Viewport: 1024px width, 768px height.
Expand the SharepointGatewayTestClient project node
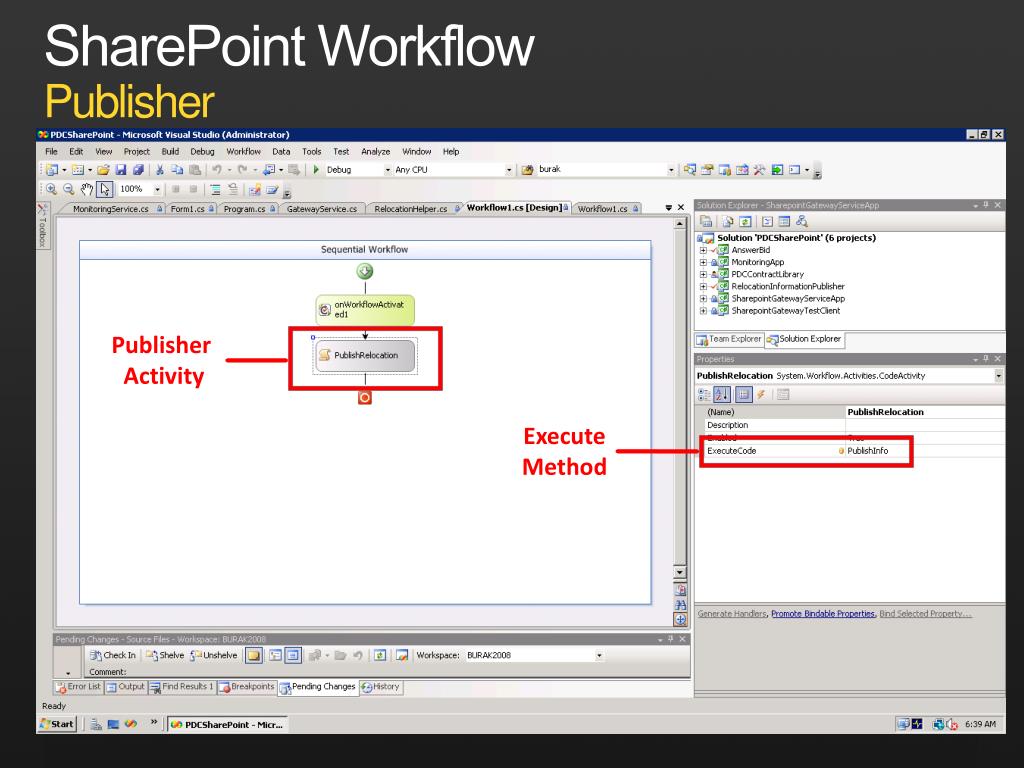pos(703,311)
